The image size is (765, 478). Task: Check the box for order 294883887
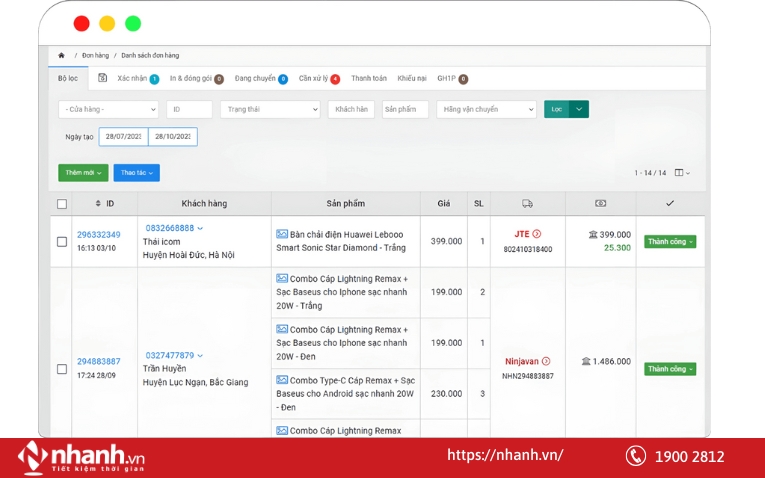[62, 368]
